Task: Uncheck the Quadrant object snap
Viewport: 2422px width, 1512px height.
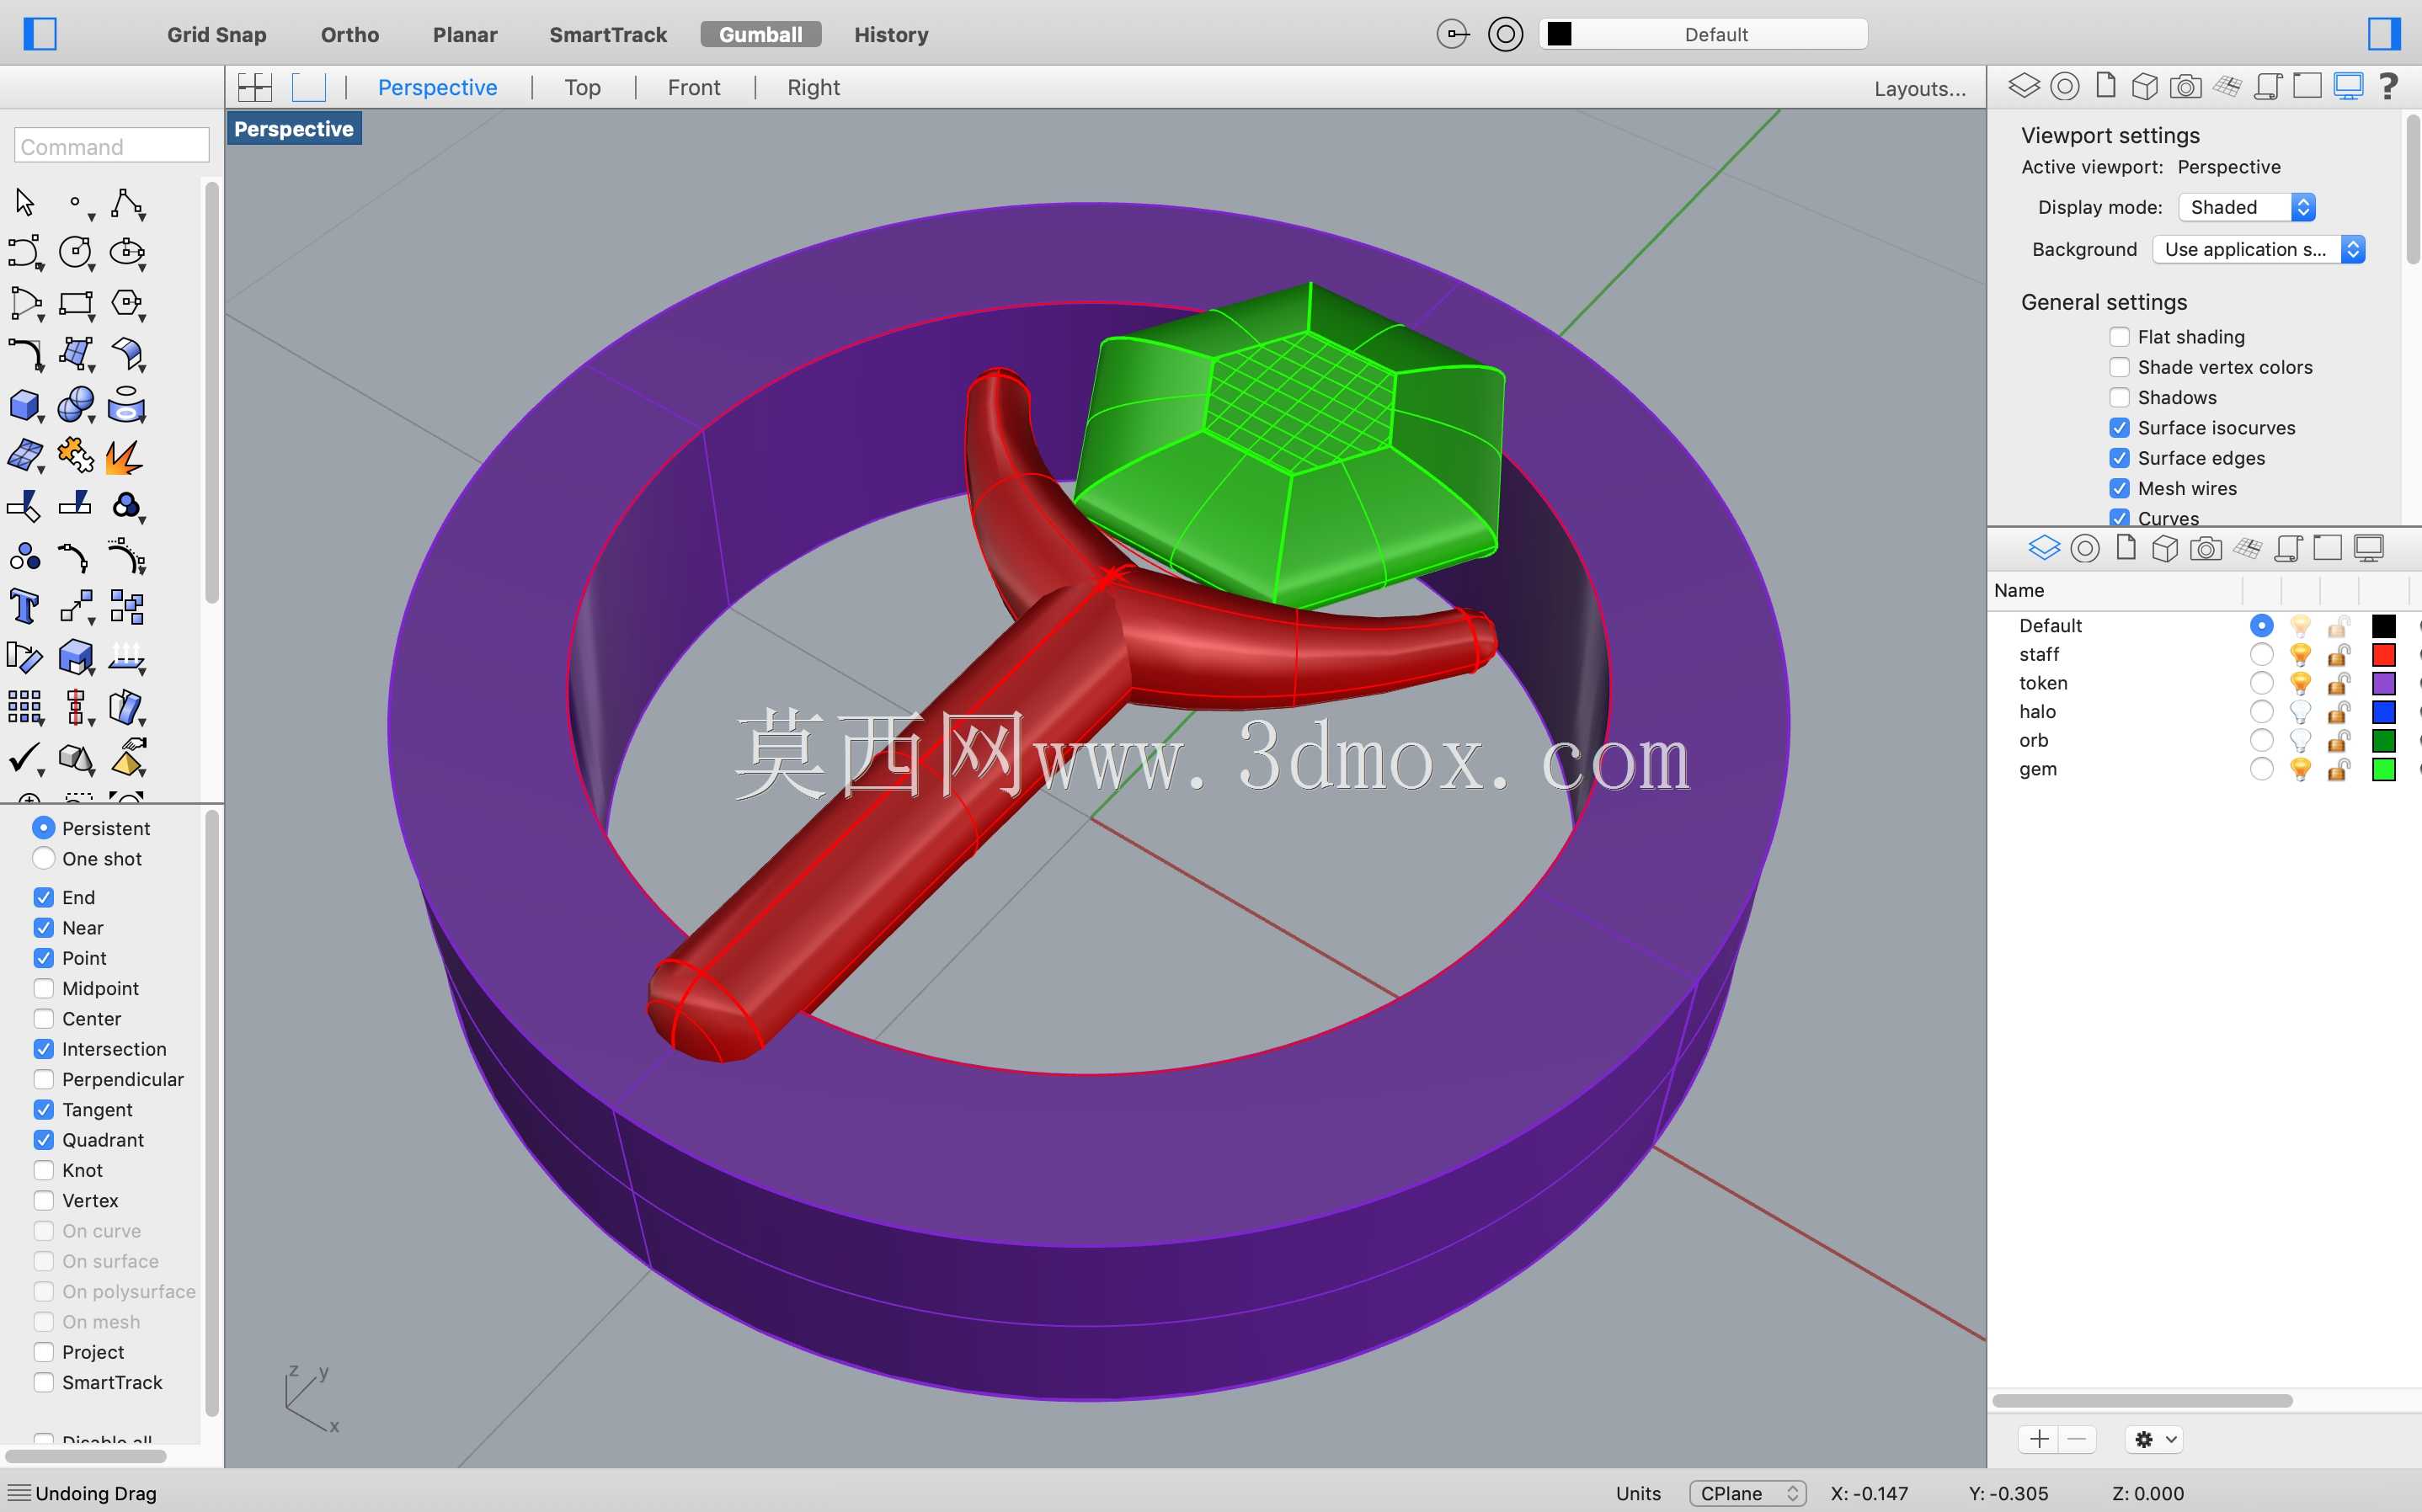Action: 44,1139
